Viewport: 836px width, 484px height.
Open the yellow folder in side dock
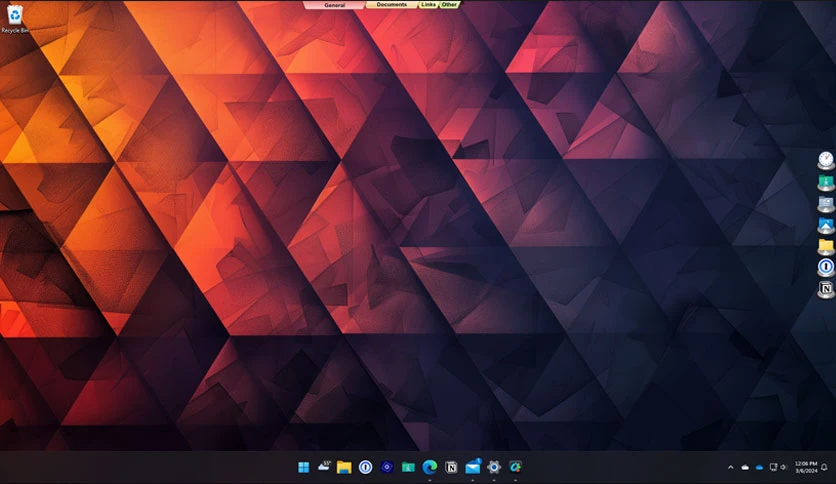825,246
